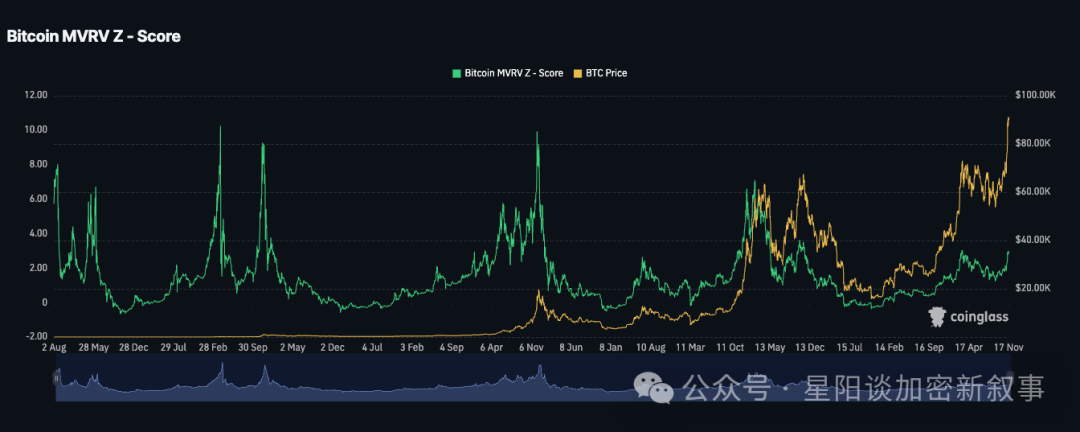
Task: Click the Bitcoin MVRV Z - Score chart title
Action: click(94, 36)
